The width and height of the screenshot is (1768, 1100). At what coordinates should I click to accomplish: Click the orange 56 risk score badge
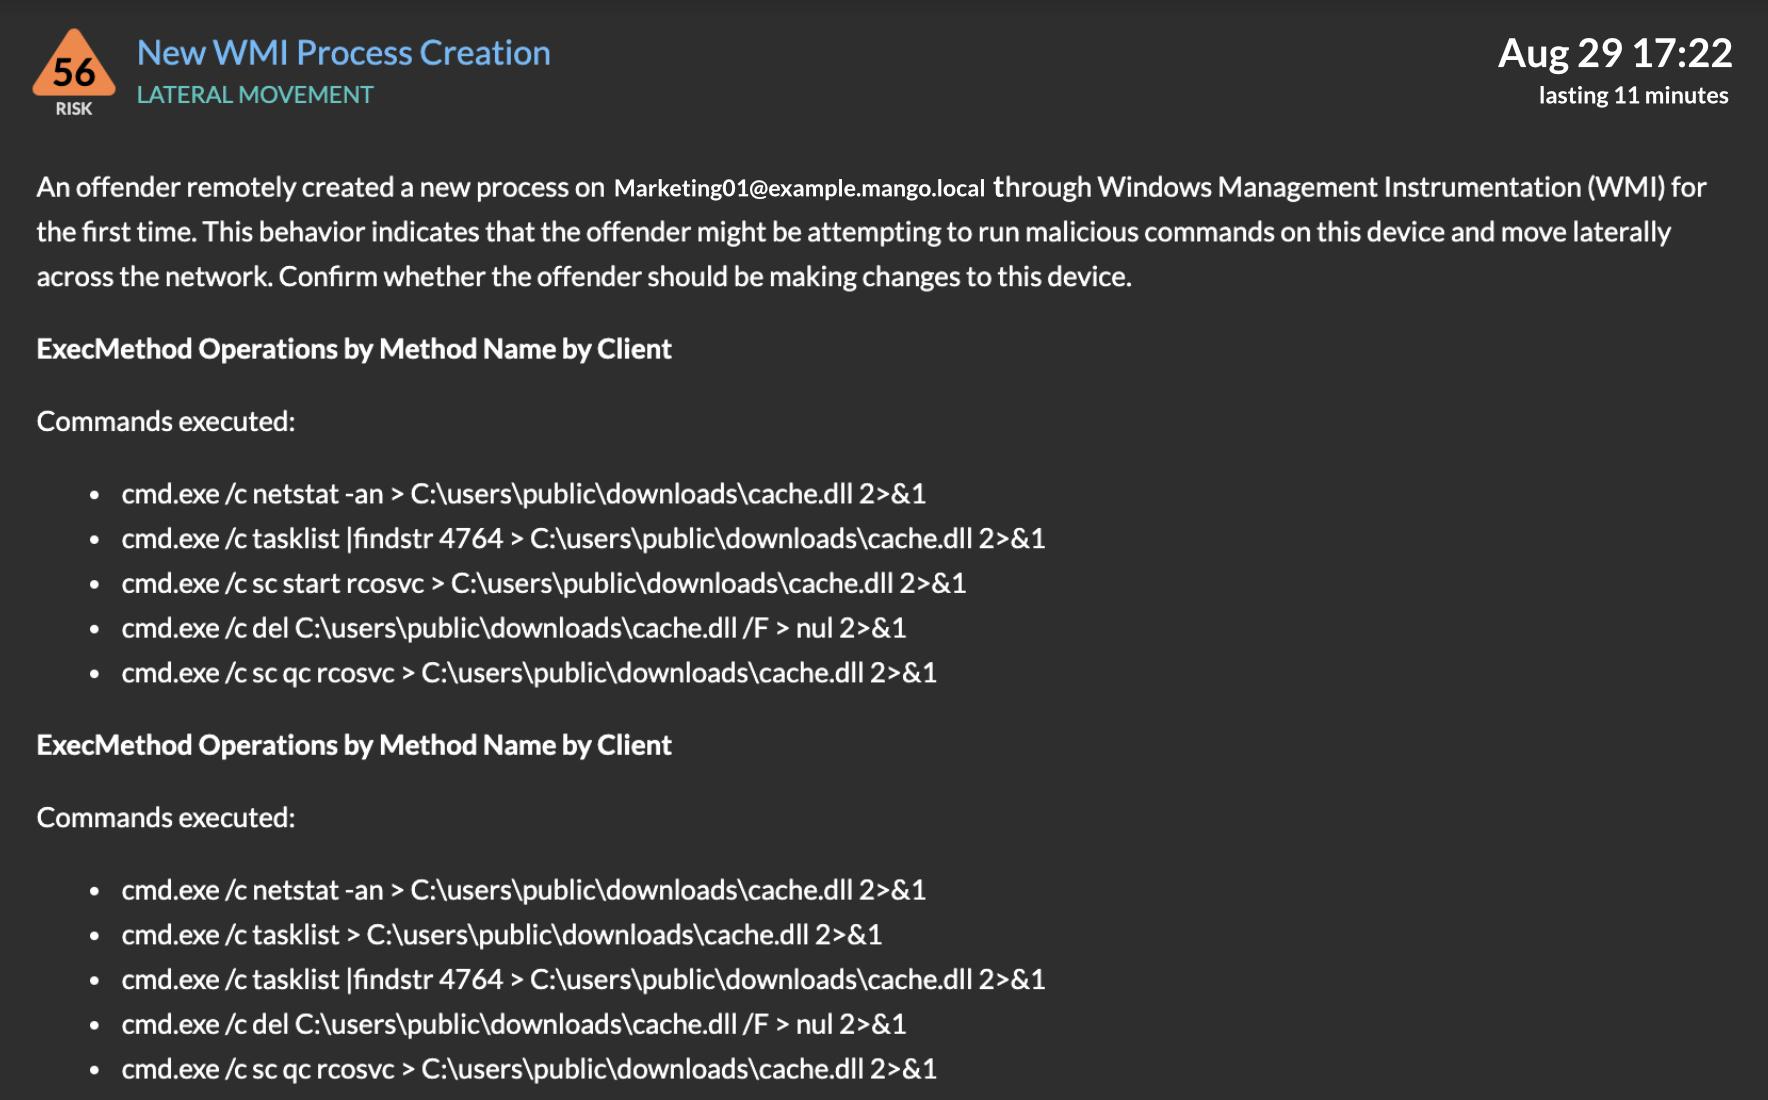[74, 66]
